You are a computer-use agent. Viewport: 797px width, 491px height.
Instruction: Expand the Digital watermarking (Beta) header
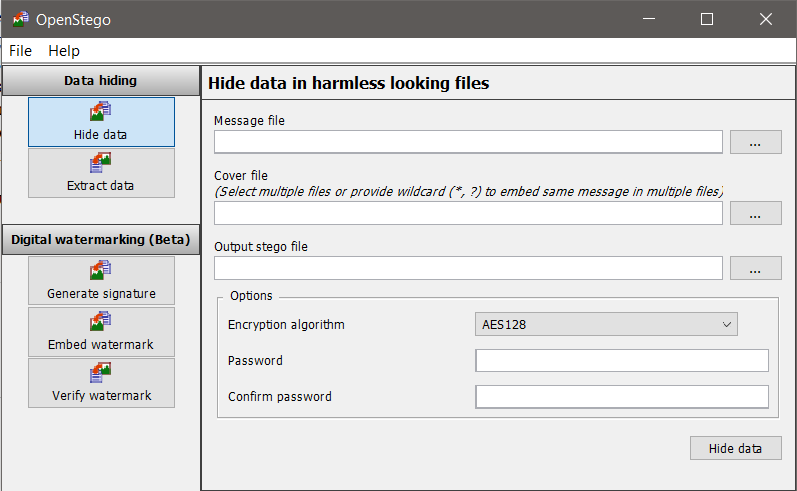pos(100,240)
